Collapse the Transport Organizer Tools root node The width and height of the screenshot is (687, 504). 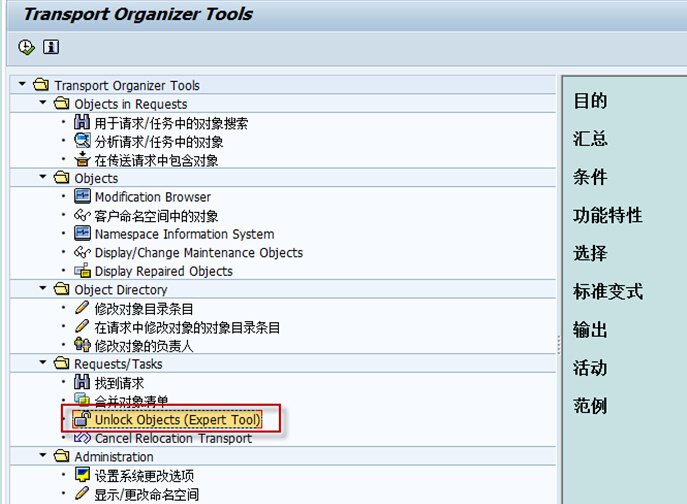(22, 83)
